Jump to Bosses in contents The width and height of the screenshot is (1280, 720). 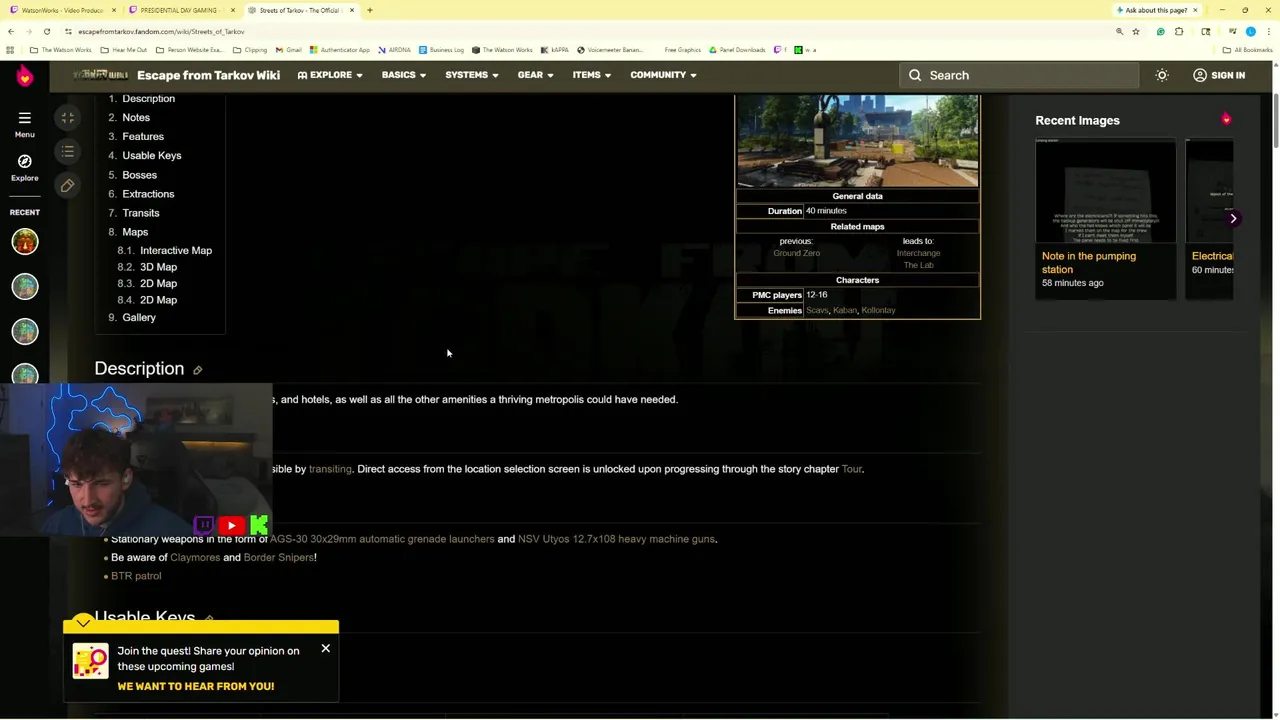point(139,175)
